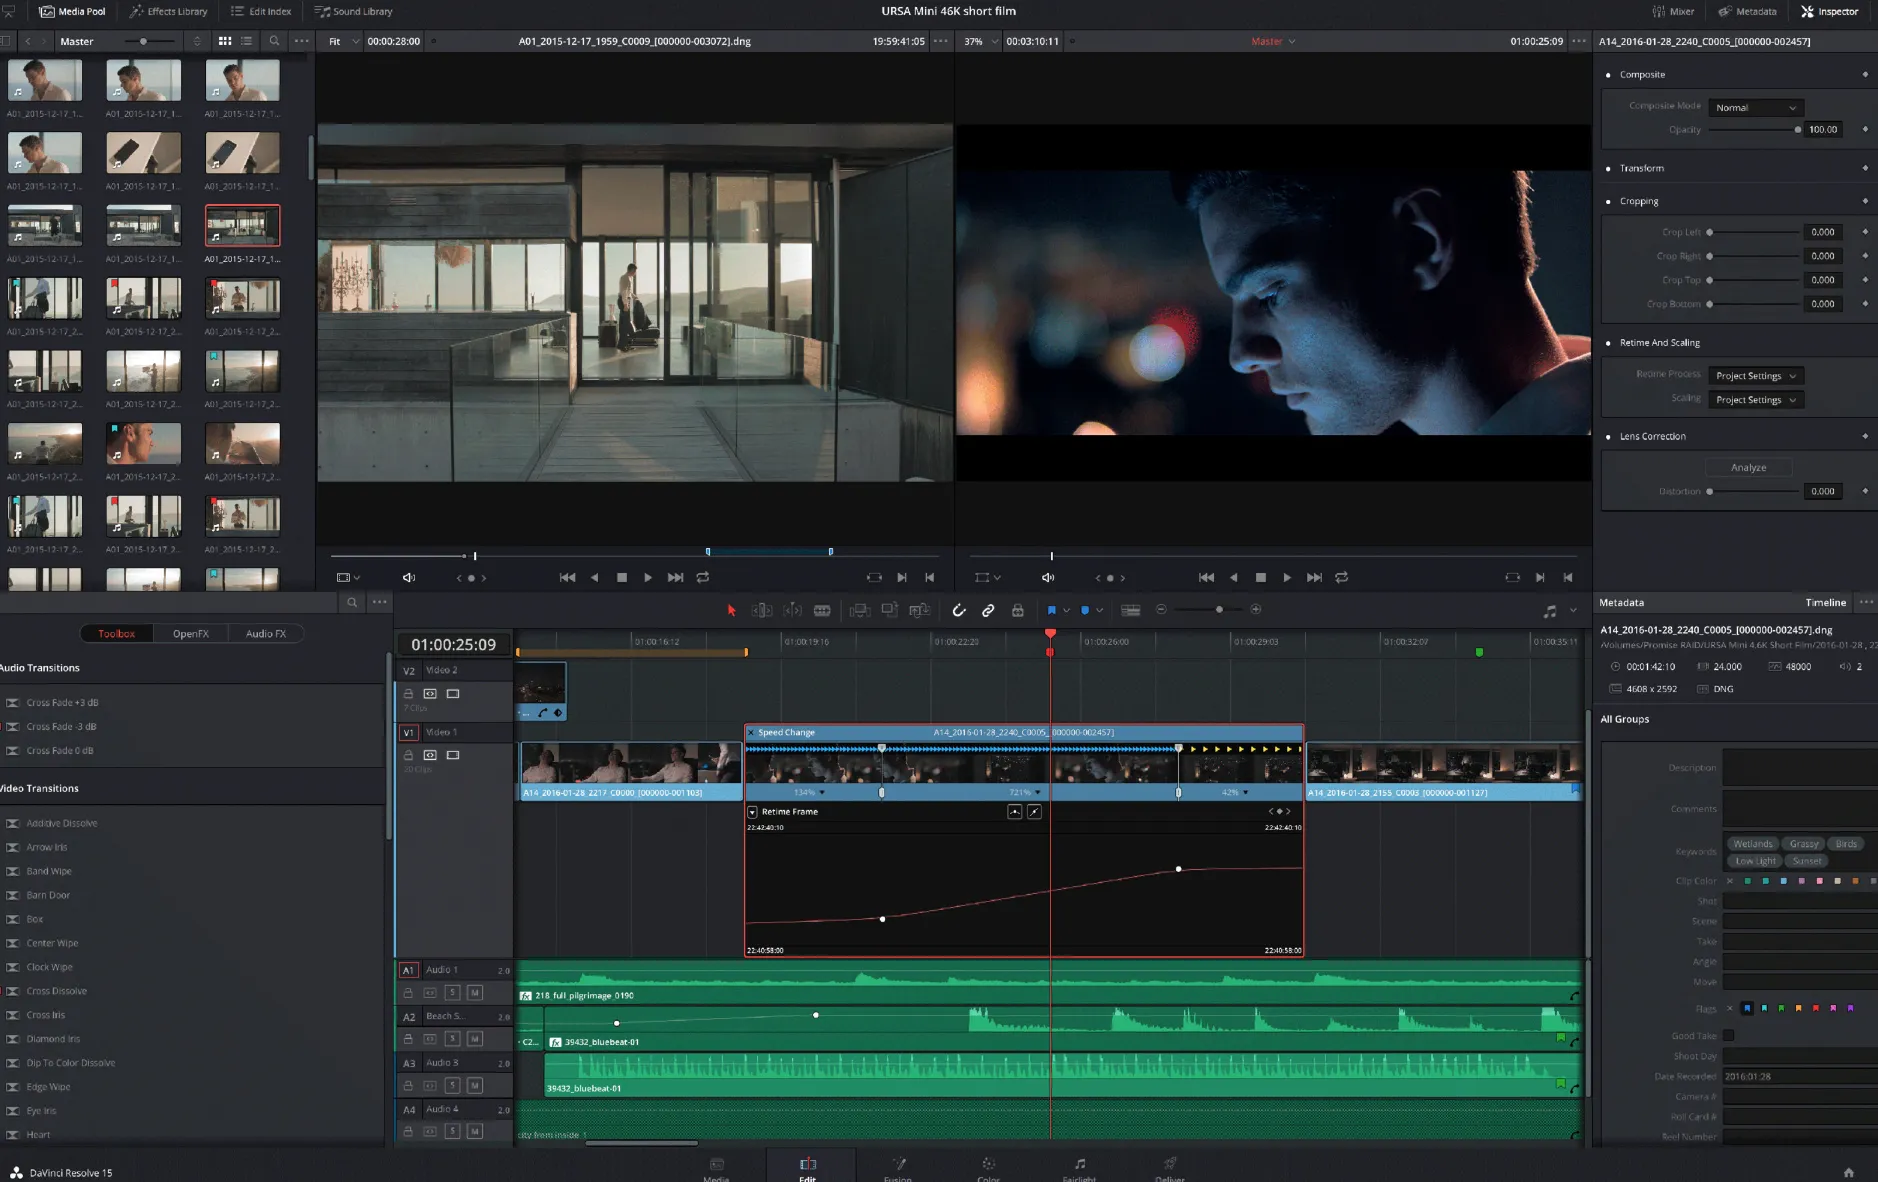Select the Toolbox tab
The height and width of the screenshot is (1182, 1878).
click(116, 633)
